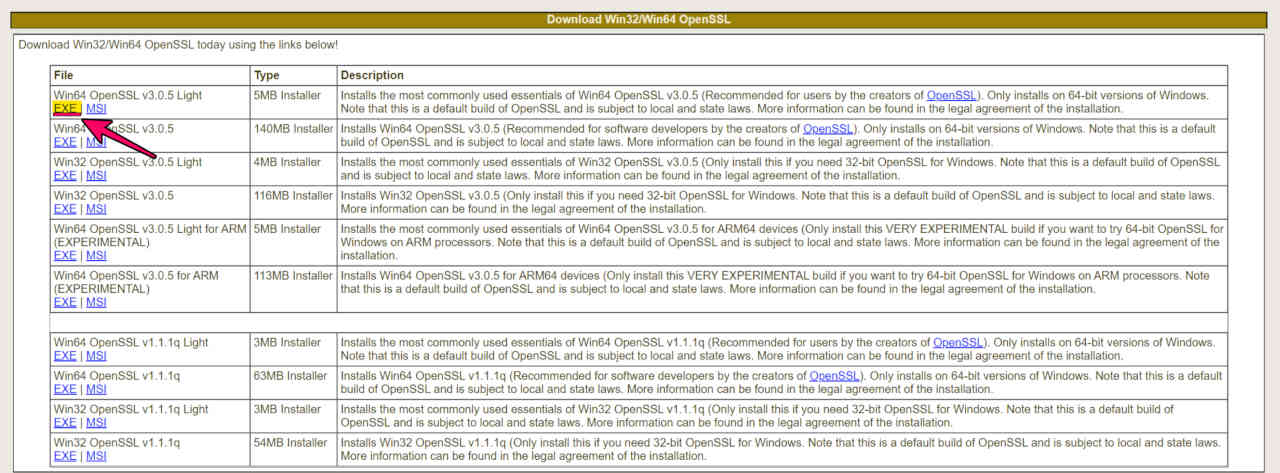The image size is (1280, 473).
Task: Click MSI for Win64 v3.0.5 Light for ARM
Action: pos(96,256)
